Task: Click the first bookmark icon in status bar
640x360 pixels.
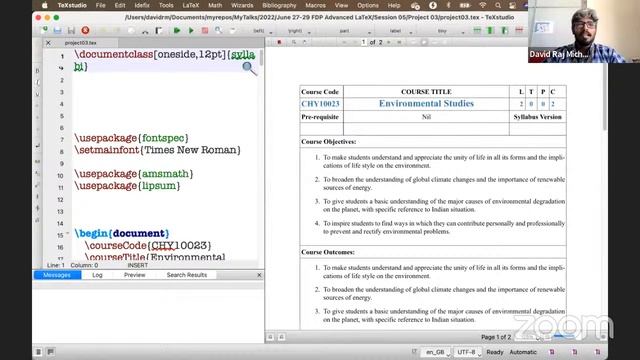Action: (x=552, y=352)
